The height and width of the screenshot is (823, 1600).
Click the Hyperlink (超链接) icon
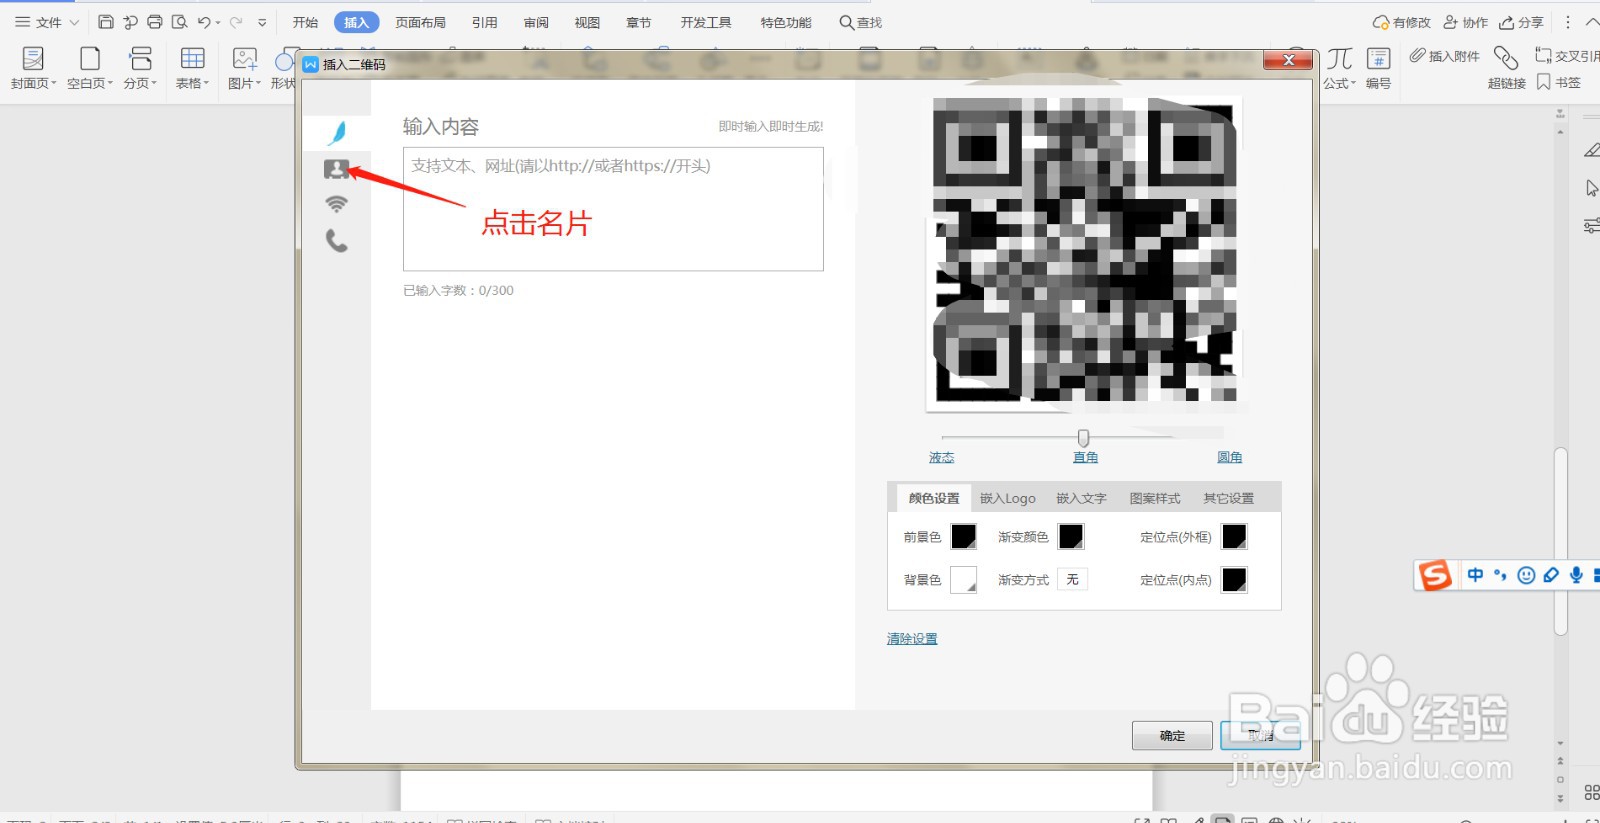pyautogui.click(x=1506, y=58)
